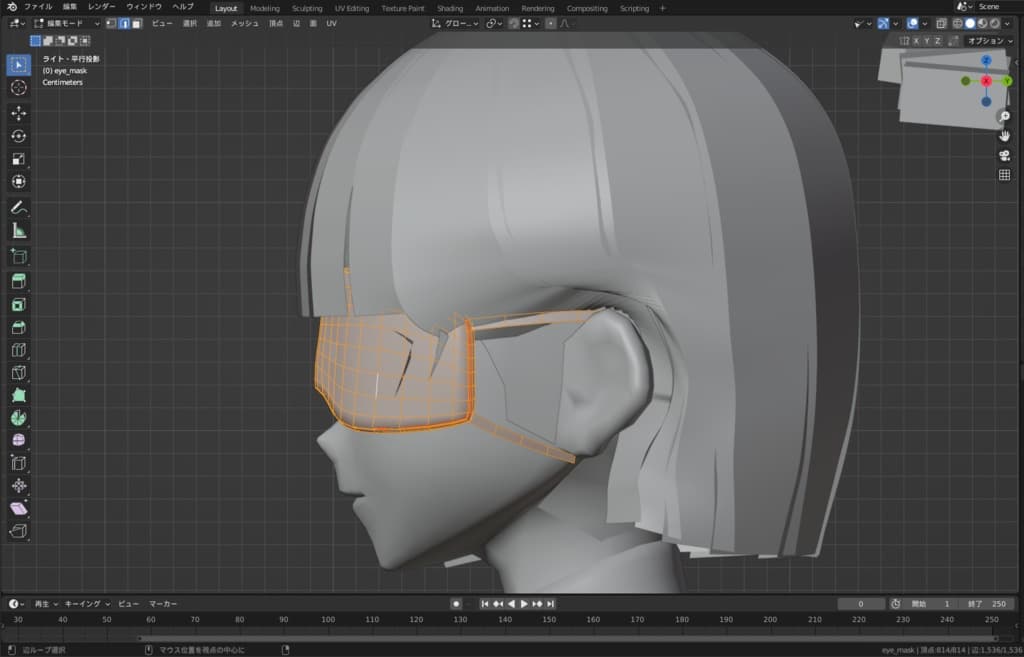Click the jump to end frame button

pyautogui.click(x=550, y=604)
